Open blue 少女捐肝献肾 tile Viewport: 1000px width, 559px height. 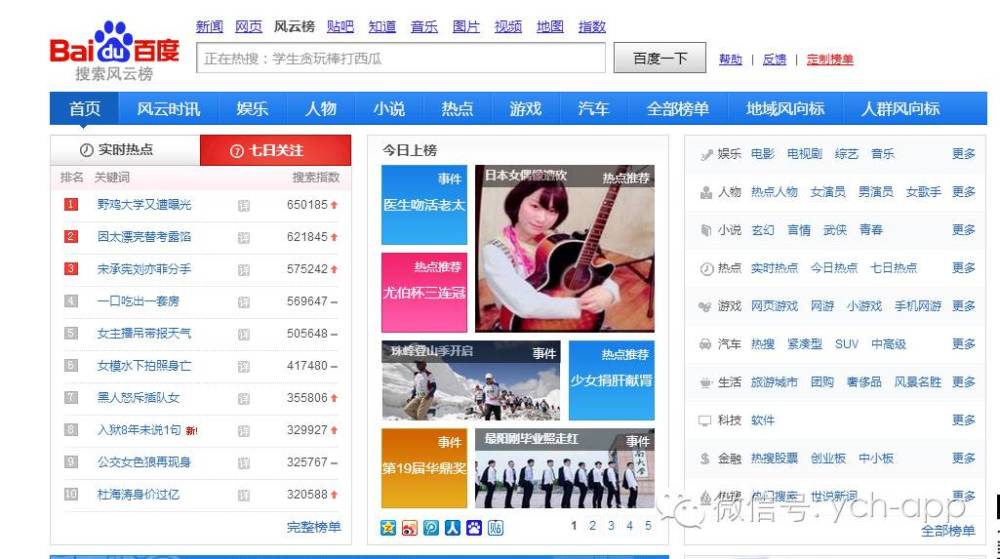[611, 381]
